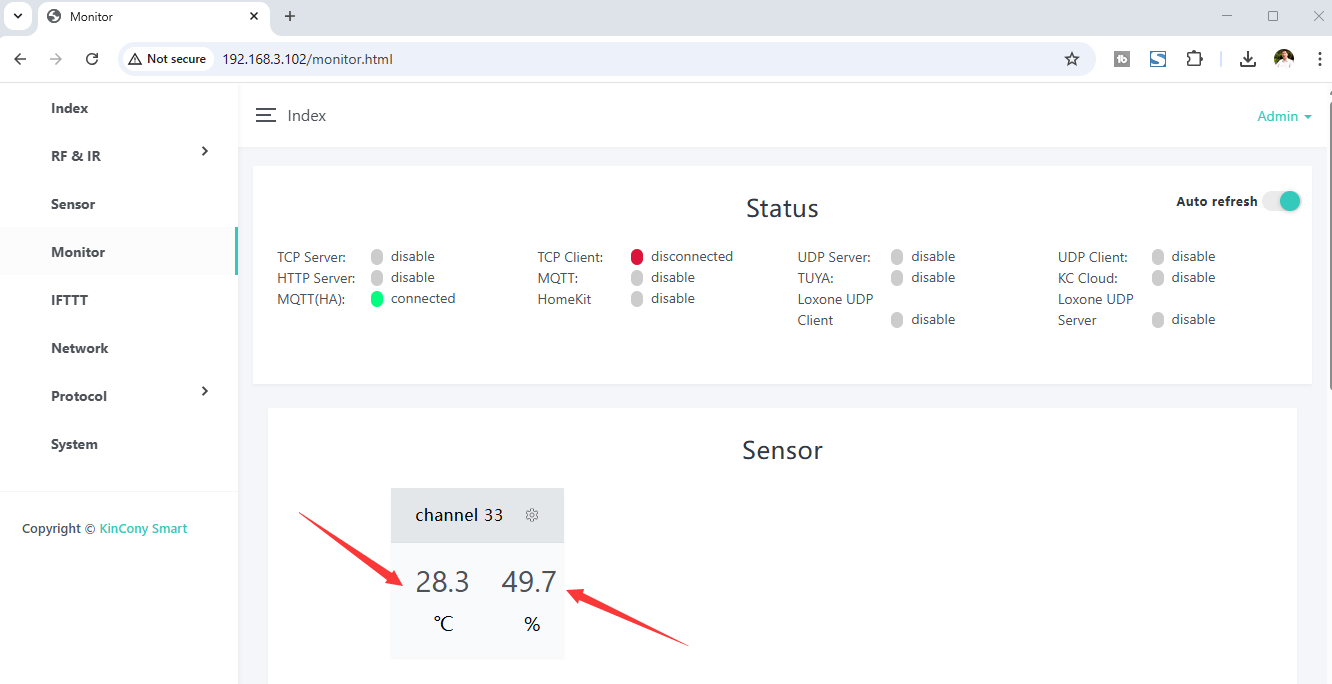Select Network in the sidebar

click(x=80, y=348)
